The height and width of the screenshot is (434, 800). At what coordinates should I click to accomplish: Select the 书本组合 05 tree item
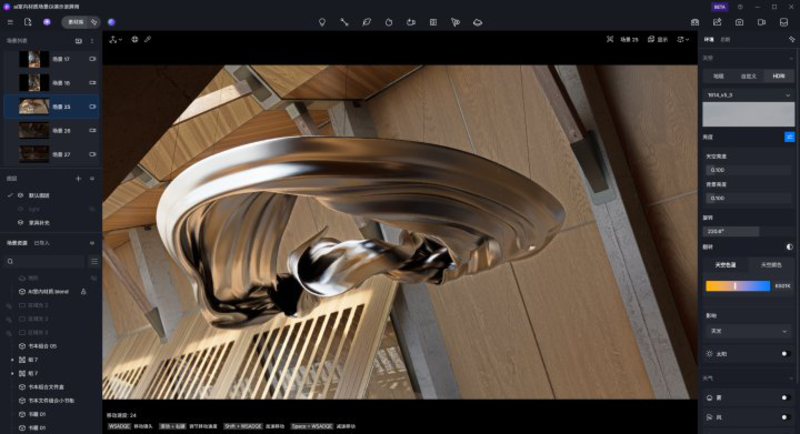42,346
